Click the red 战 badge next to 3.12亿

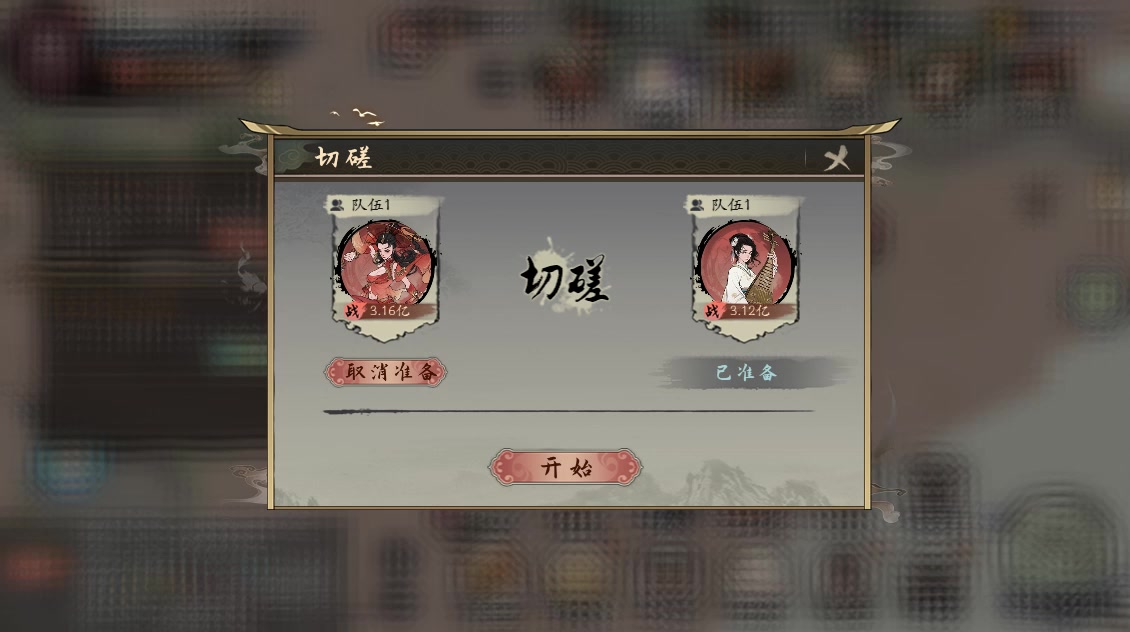click(712, 311)
